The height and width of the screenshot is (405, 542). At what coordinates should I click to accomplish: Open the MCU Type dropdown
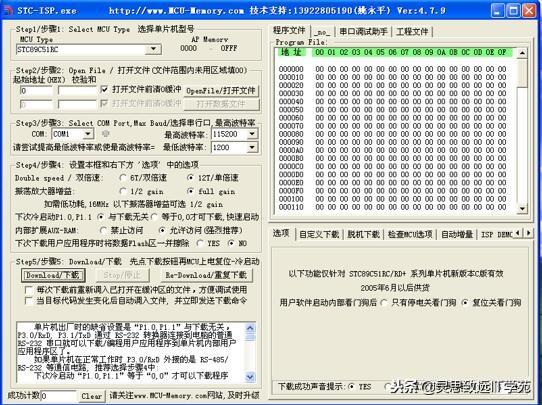click(x=153, y=49)
